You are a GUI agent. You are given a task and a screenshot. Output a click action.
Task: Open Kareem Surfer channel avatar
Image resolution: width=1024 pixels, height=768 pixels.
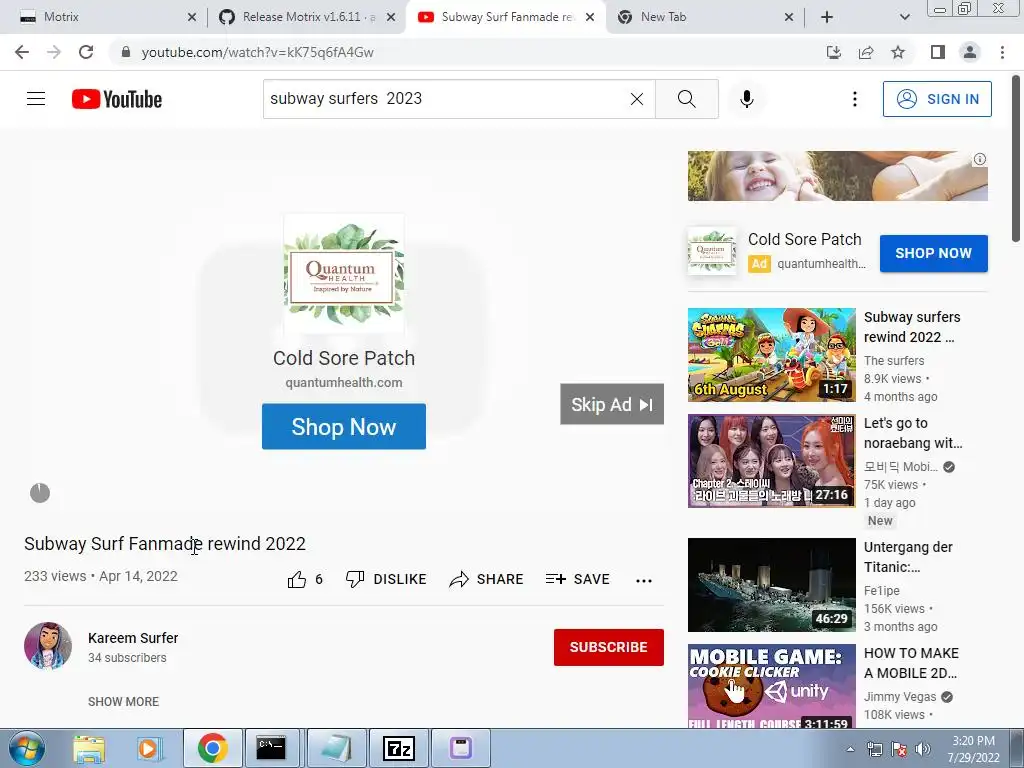[x=48, y=646]
